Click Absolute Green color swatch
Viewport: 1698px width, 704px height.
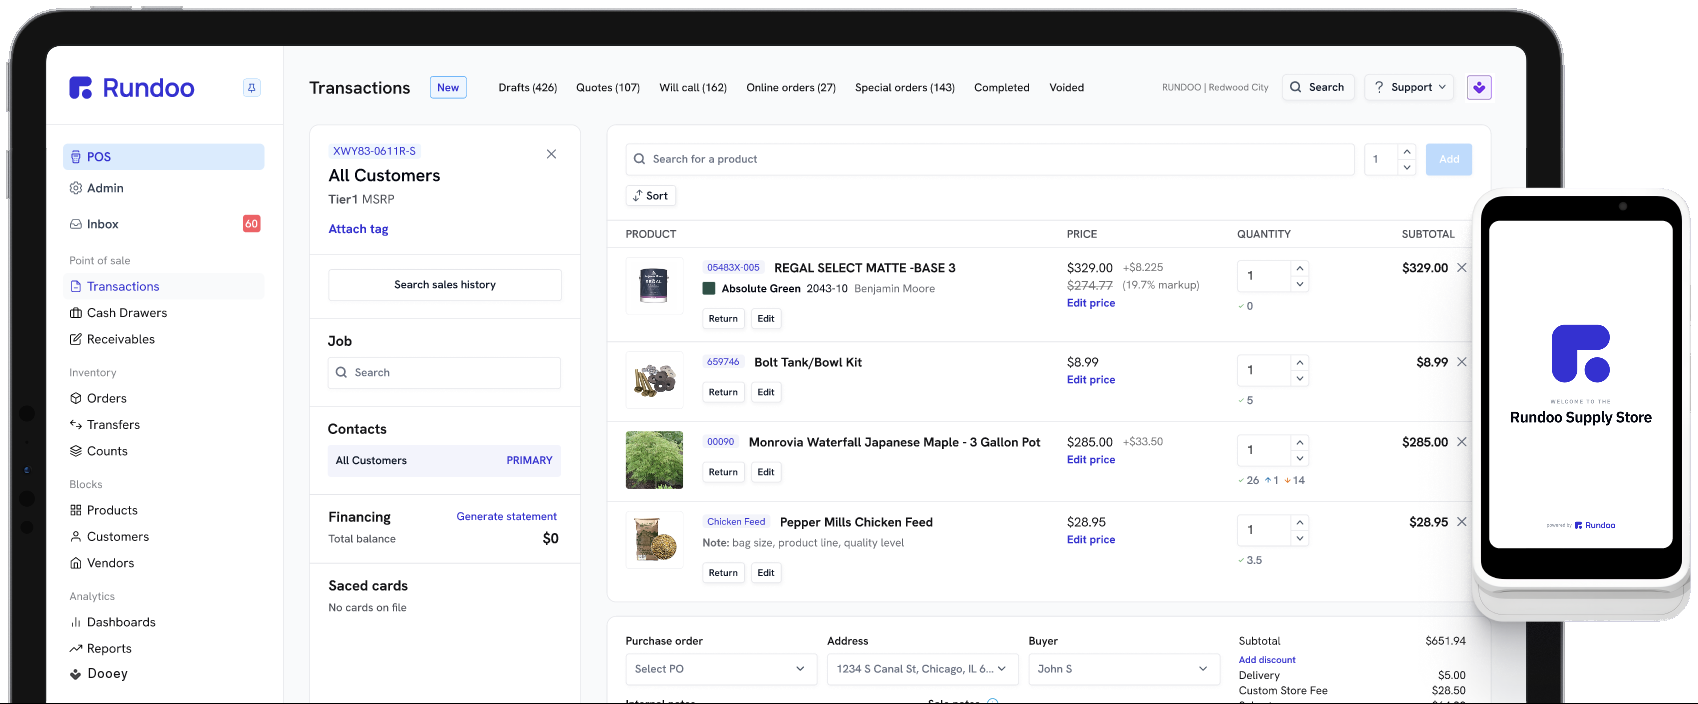709,289
